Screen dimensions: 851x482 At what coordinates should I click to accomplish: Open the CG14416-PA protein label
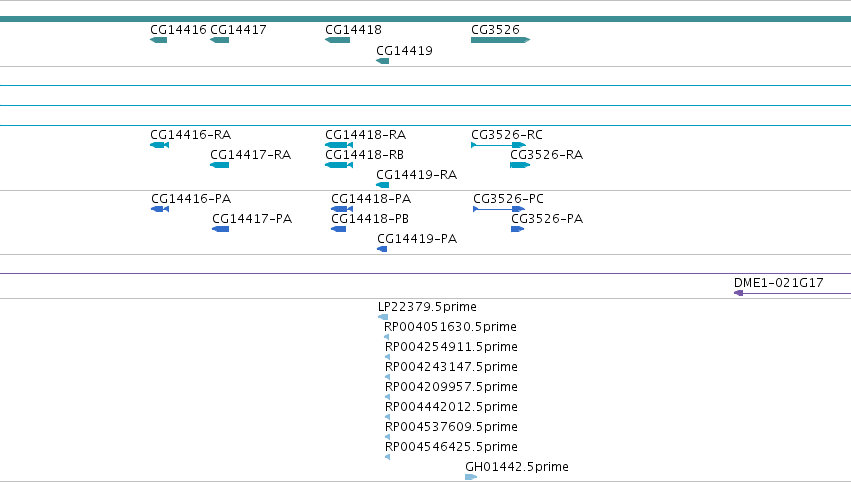pyautogui.click(x=191, y=199)
